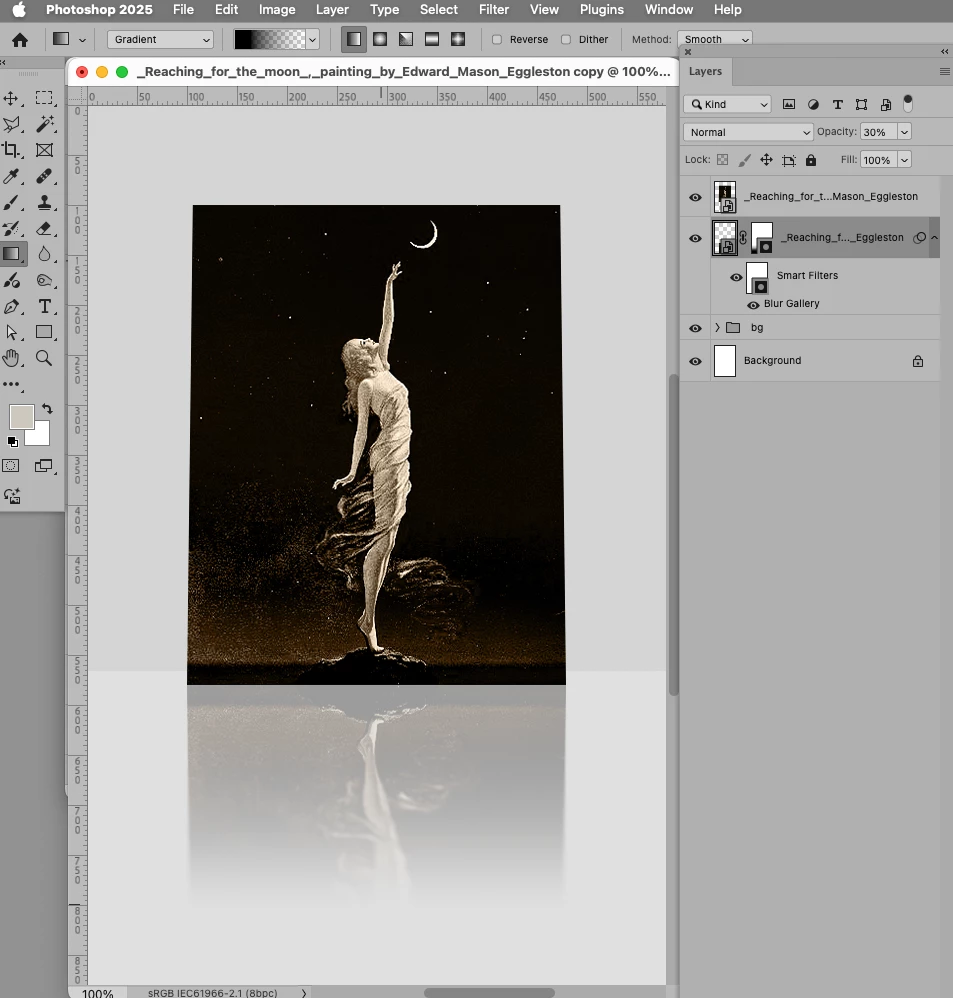
Task: Open the Layers panel options menu
Action: tap(945, 71)
